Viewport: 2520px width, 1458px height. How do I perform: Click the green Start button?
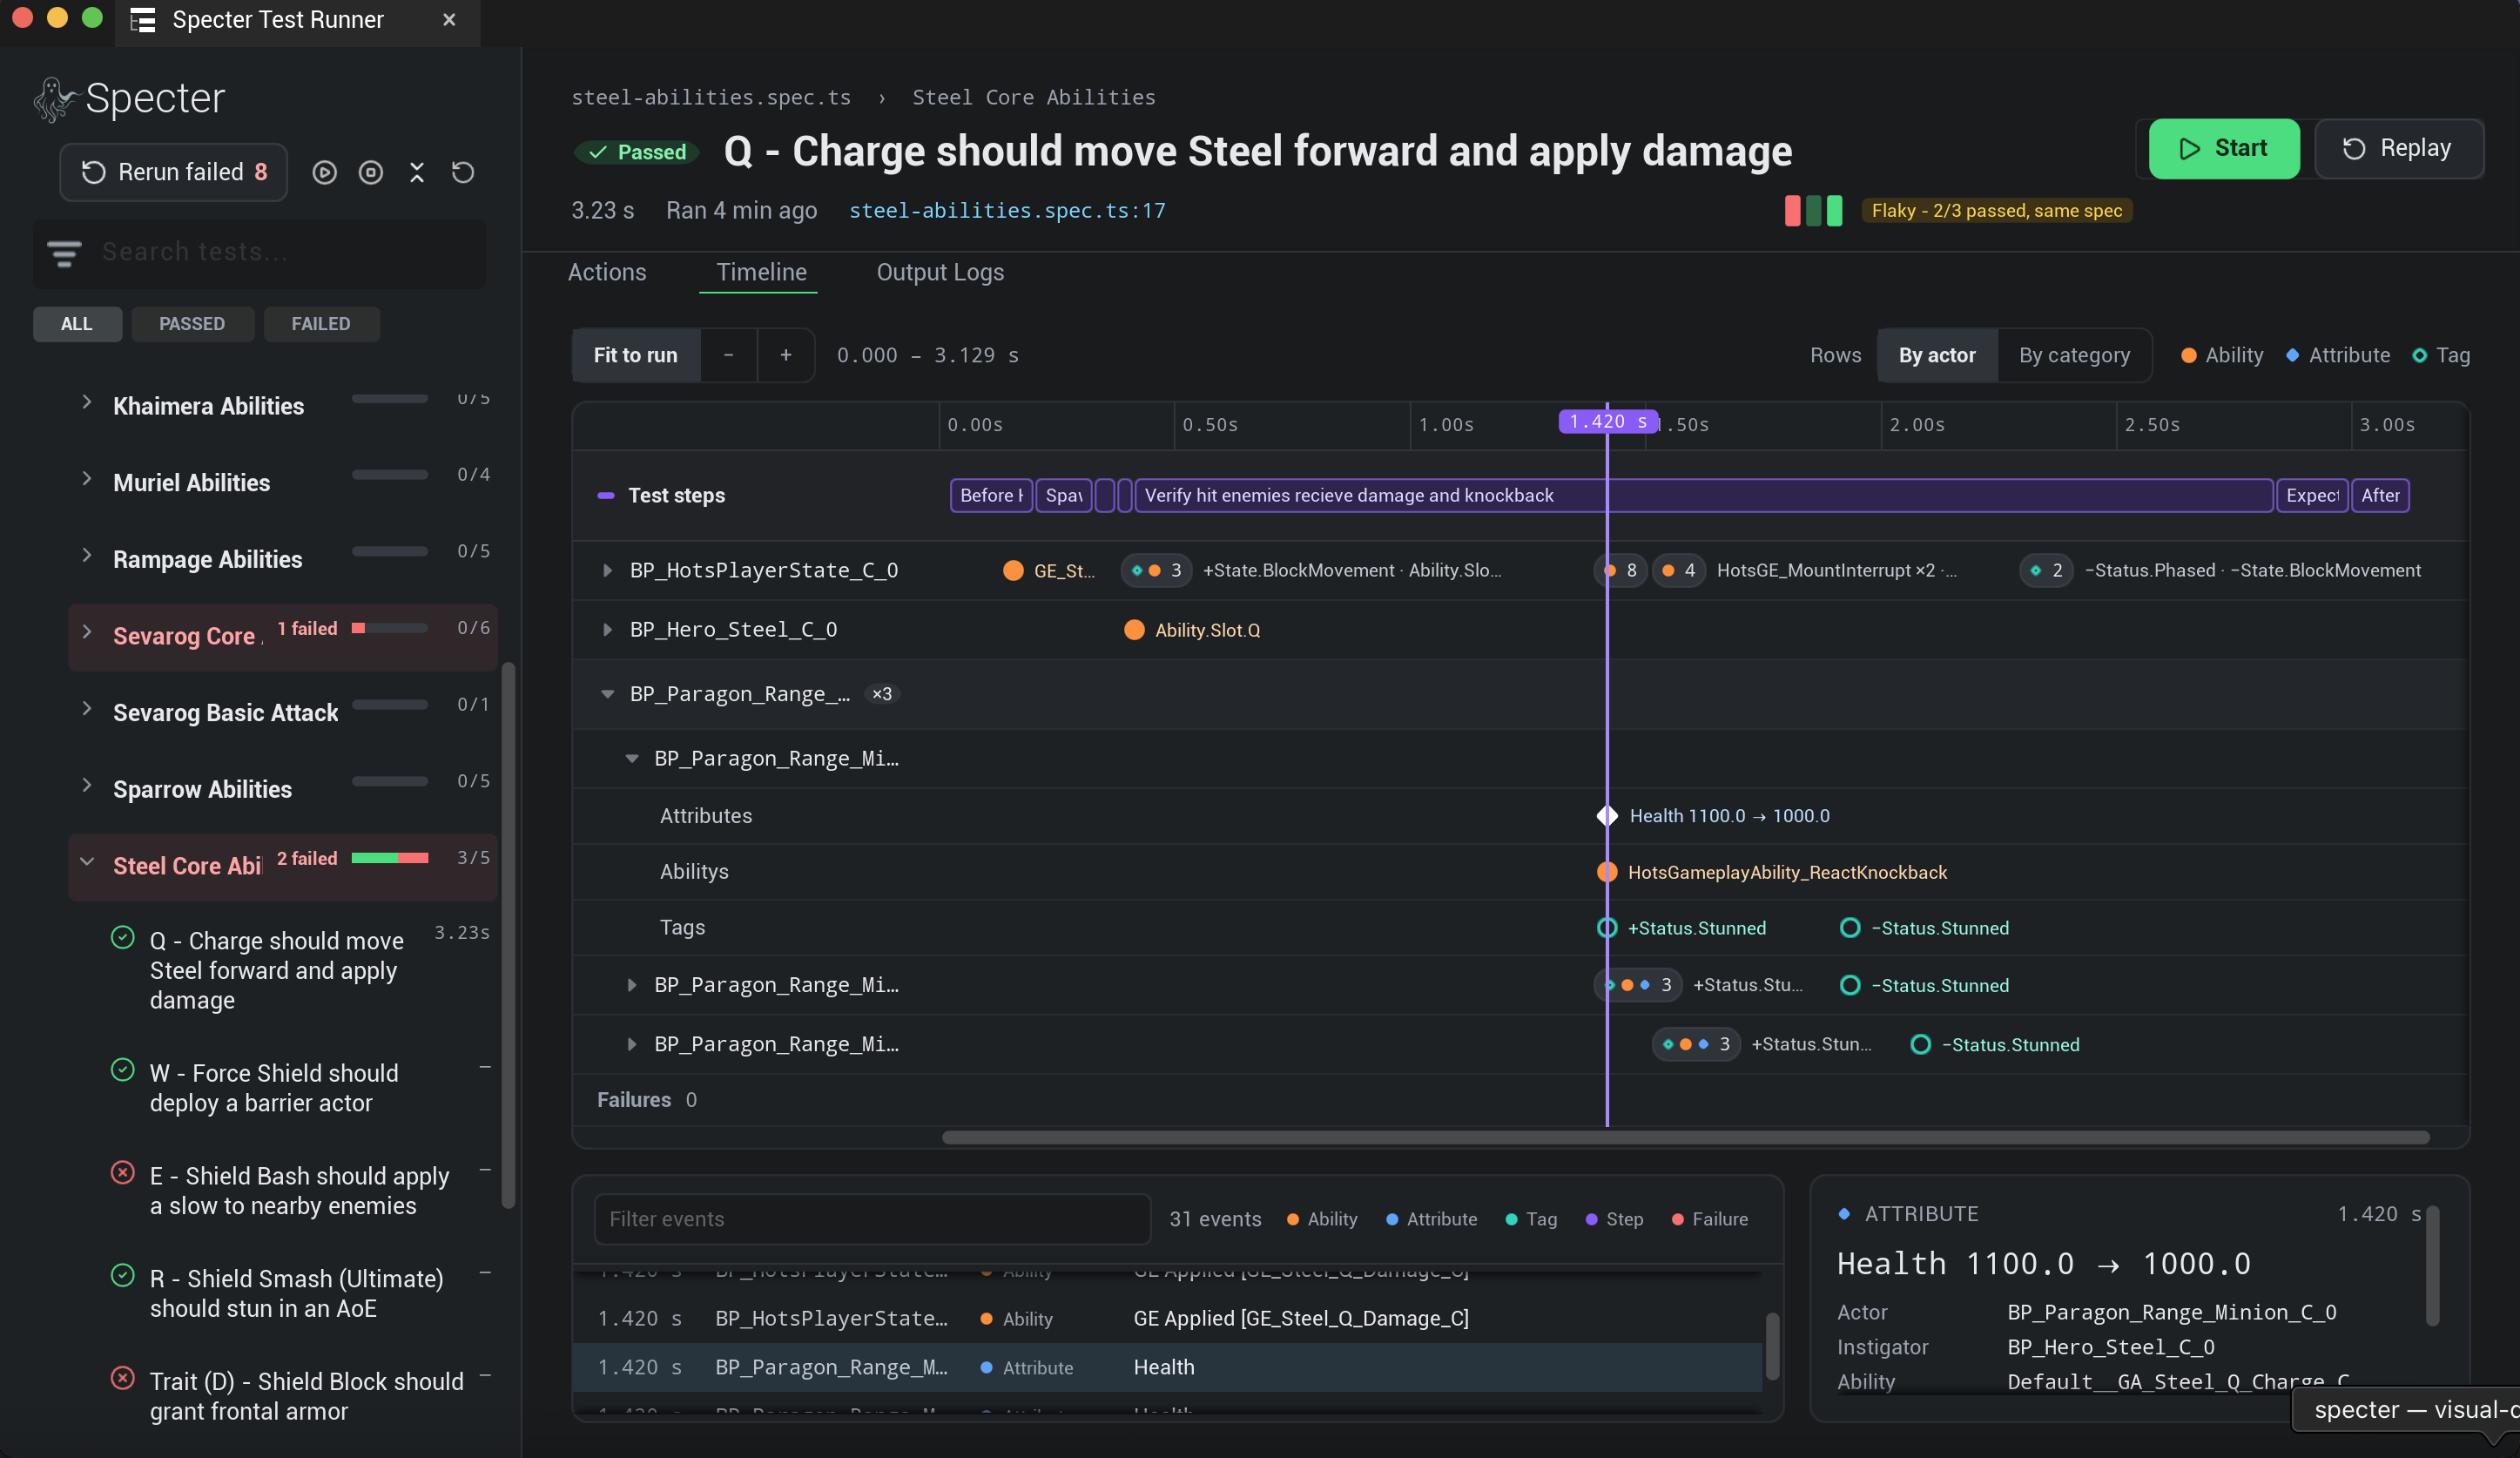[2224, 149]
